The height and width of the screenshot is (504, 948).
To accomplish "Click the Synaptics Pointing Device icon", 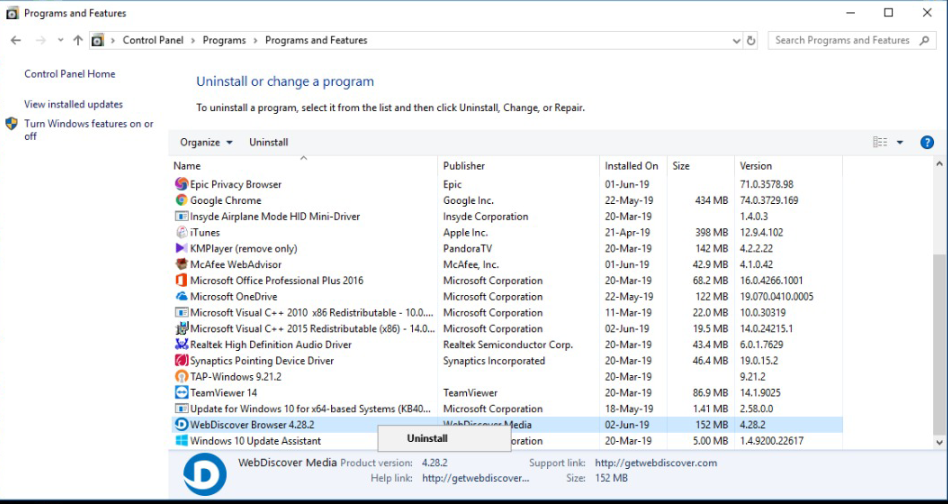I will pos(181,361).
